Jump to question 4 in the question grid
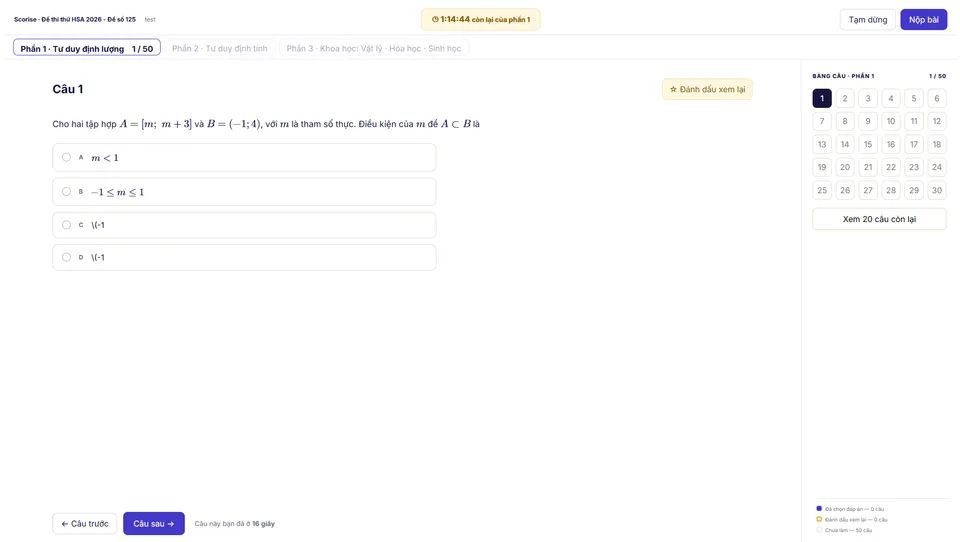The image size is (960, 542). (891, 98)
